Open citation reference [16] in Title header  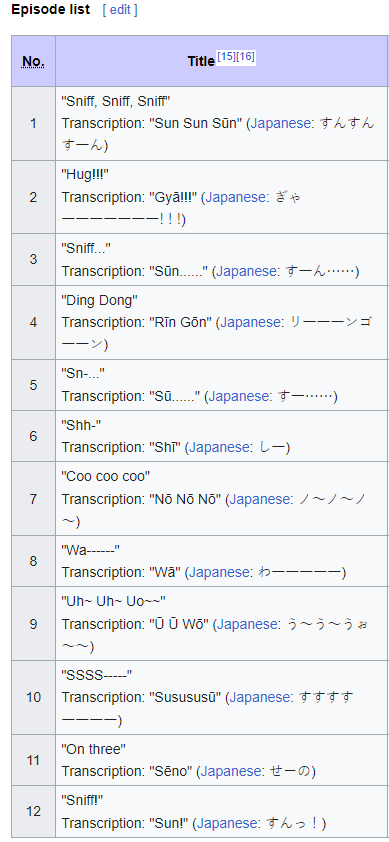coord(246,56)
